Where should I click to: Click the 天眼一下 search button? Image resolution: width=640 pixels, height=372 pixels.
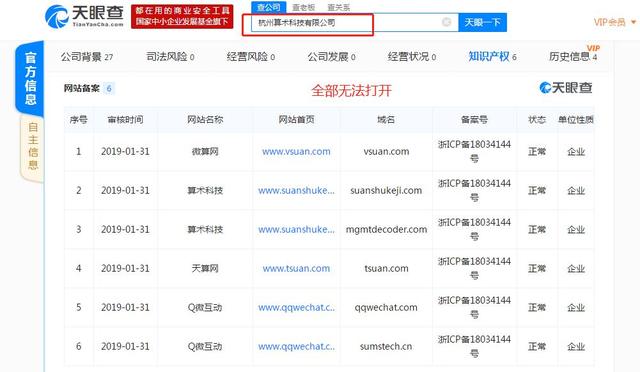[482, 22]
